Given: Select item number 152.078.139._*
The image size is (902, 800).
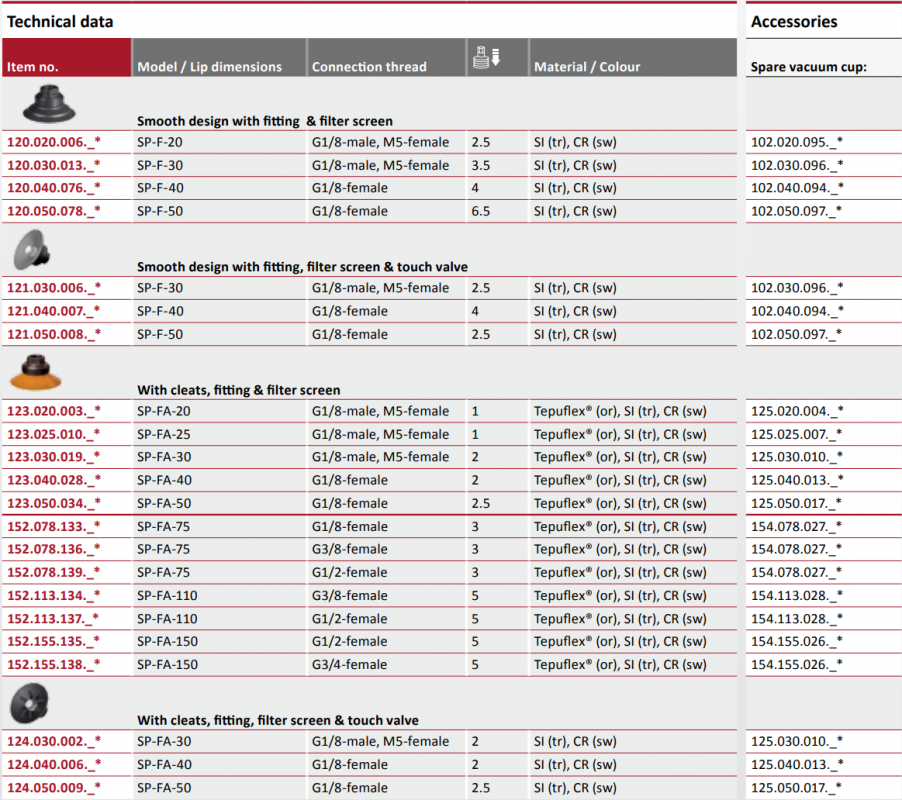Looking at the screenshot, I should coord(53,572).
